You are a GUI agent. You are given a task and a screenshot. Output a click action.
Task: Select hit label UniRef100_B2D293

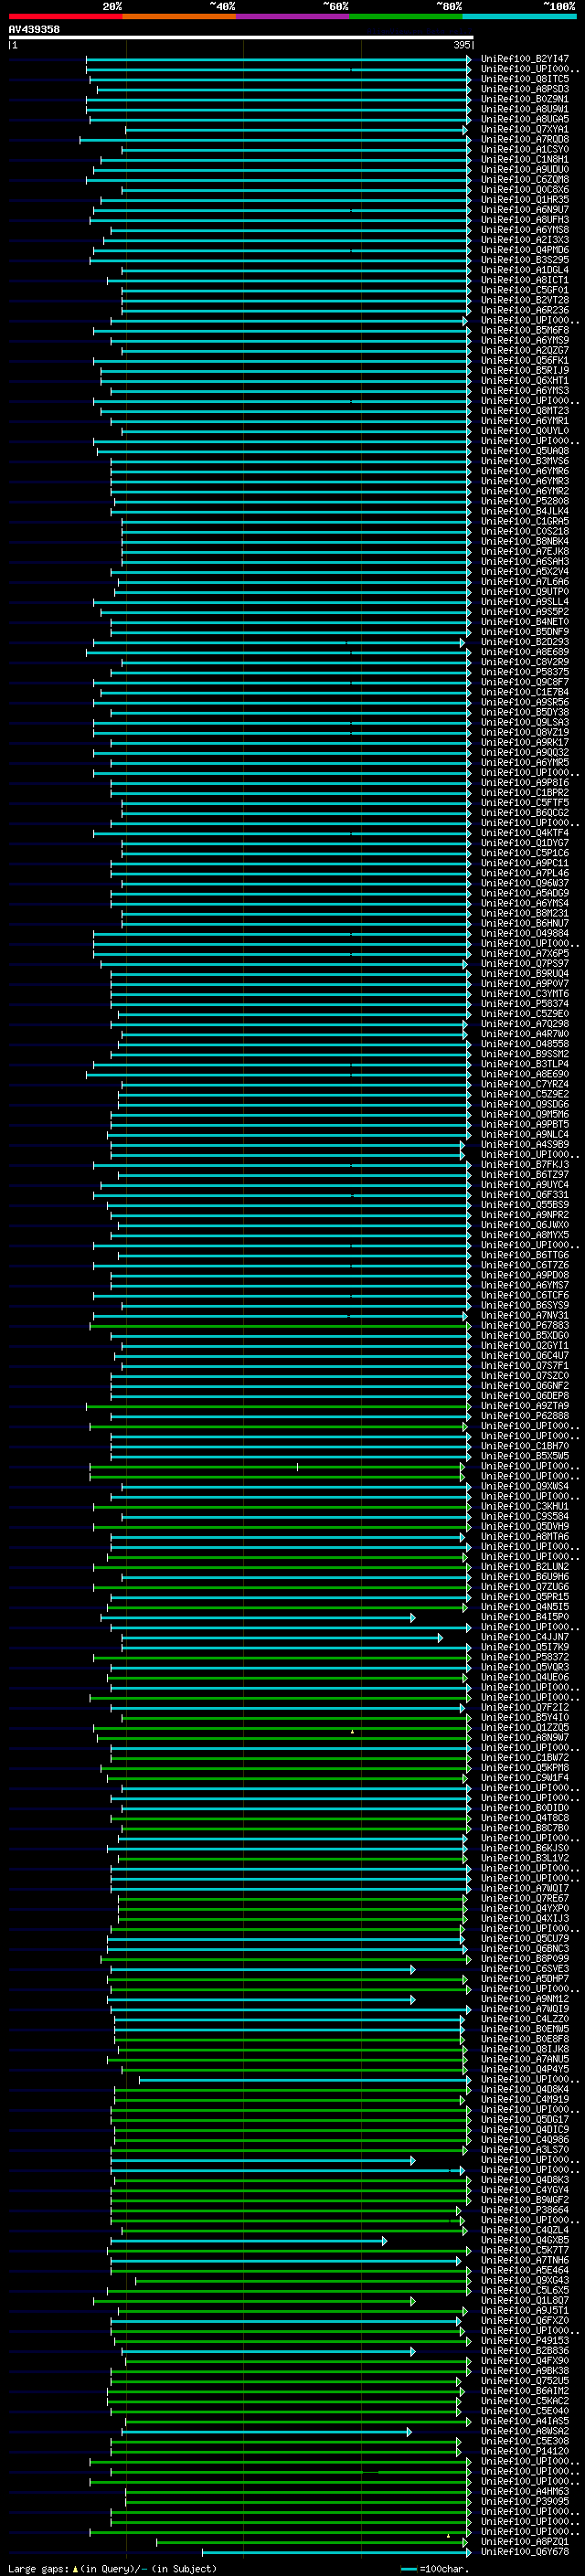pyautogui.click(x=525, y=642)
